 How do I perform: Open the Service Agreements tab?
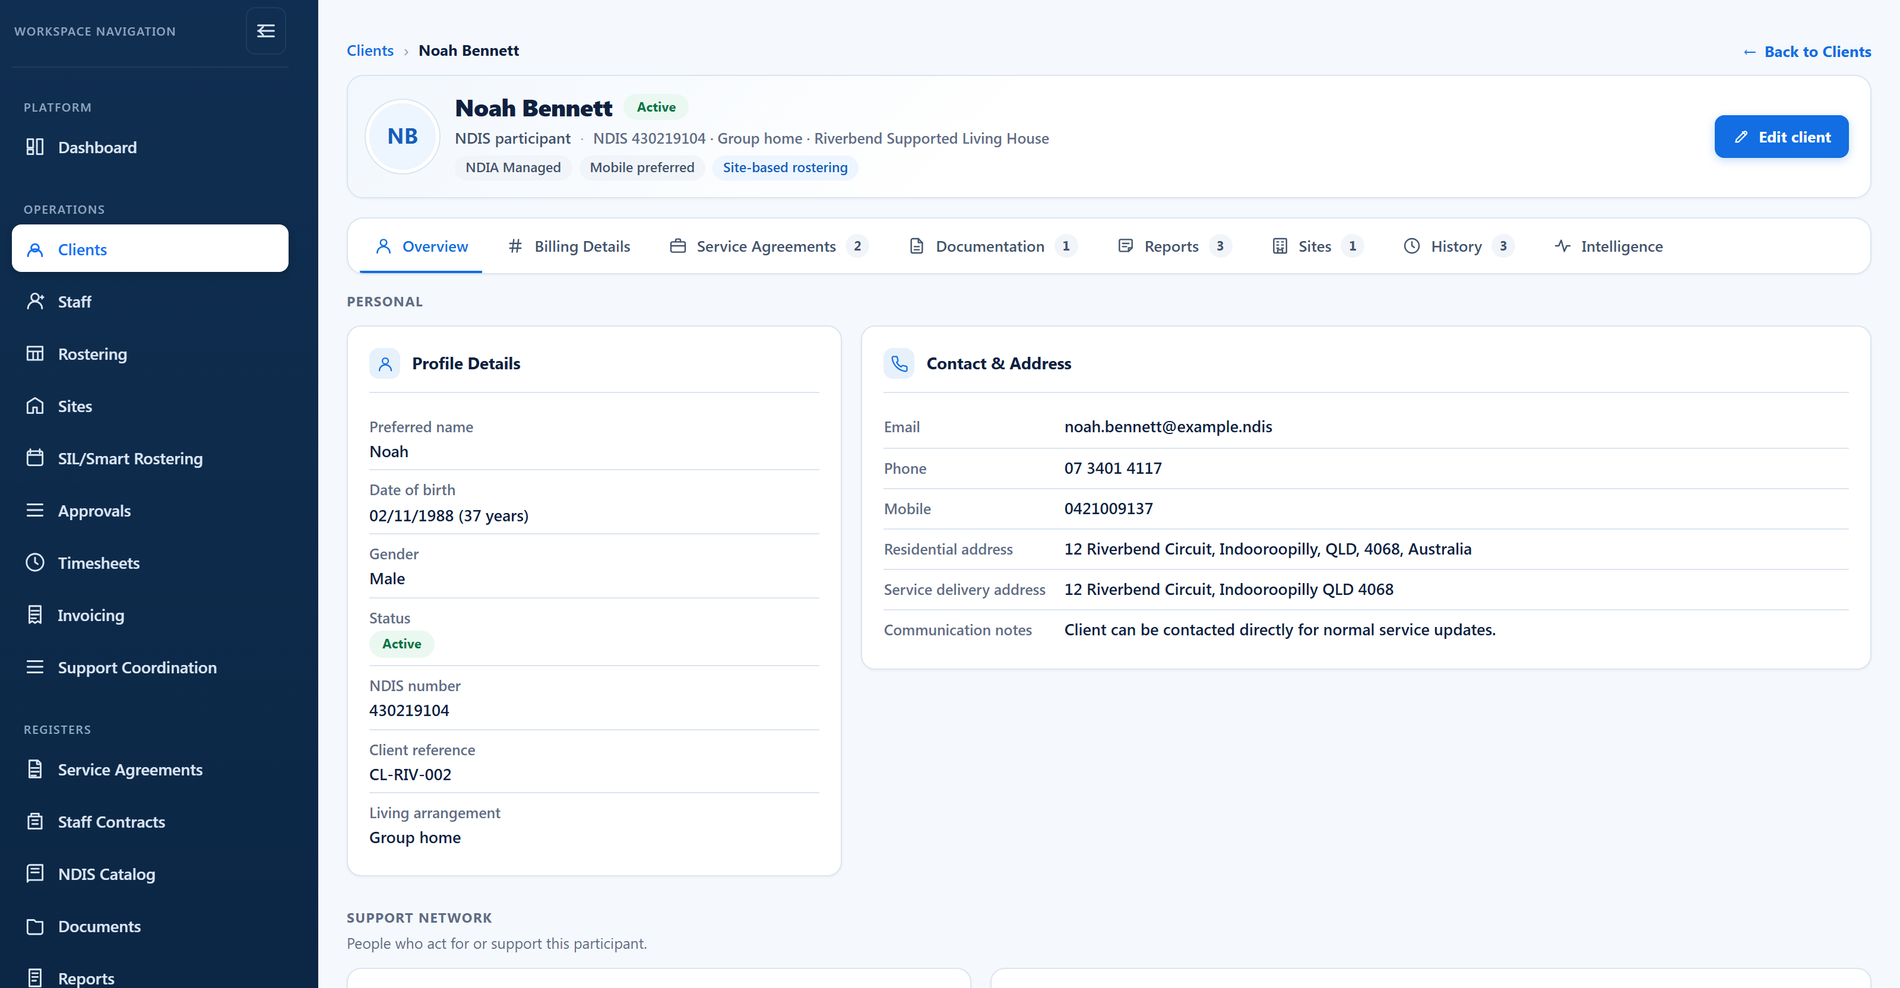(768, 246)
